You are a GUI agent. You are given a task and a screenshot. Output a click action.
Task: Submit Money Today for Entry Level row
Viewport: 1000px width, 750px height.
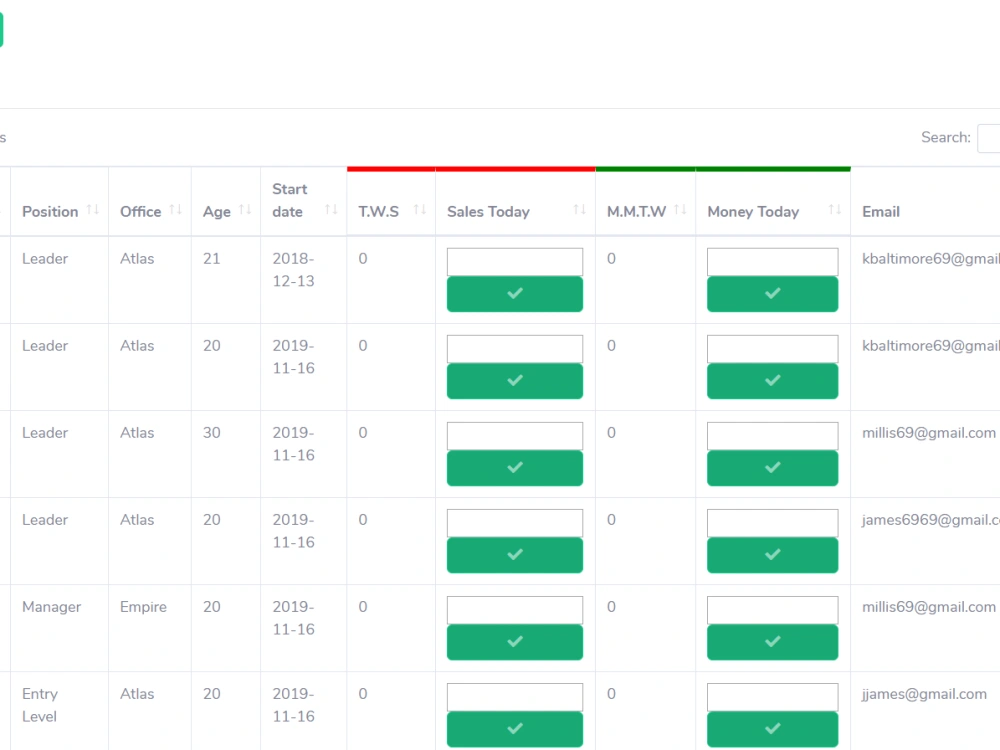(772, 729)
